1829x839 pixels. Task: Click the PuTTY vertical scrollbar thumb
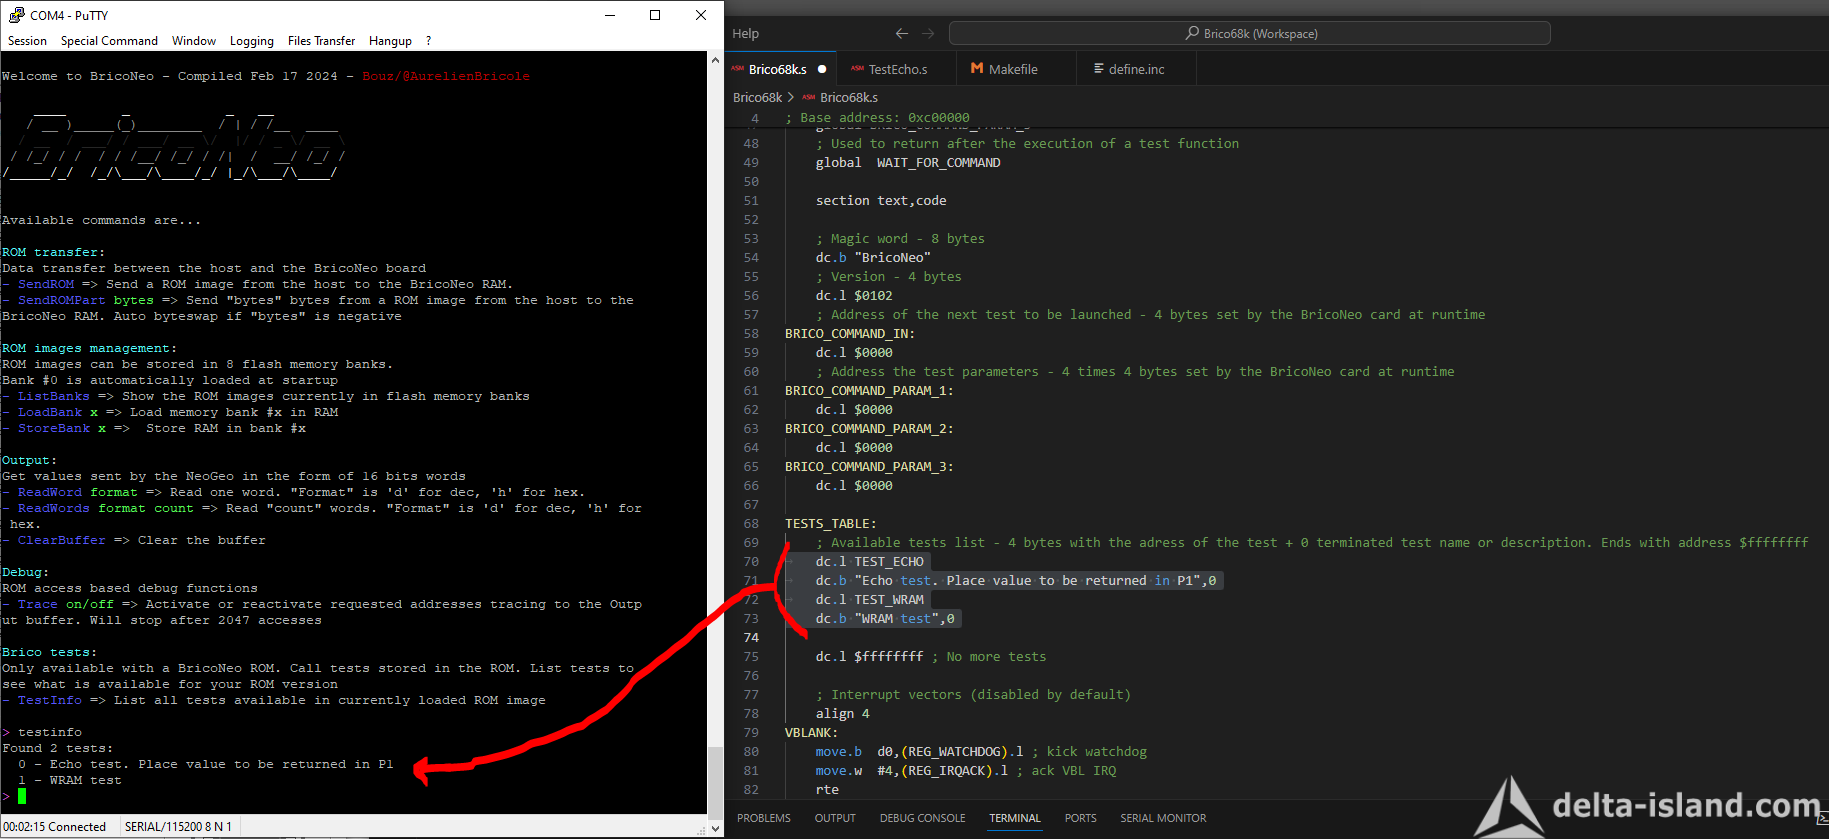(x=715, y=782)
